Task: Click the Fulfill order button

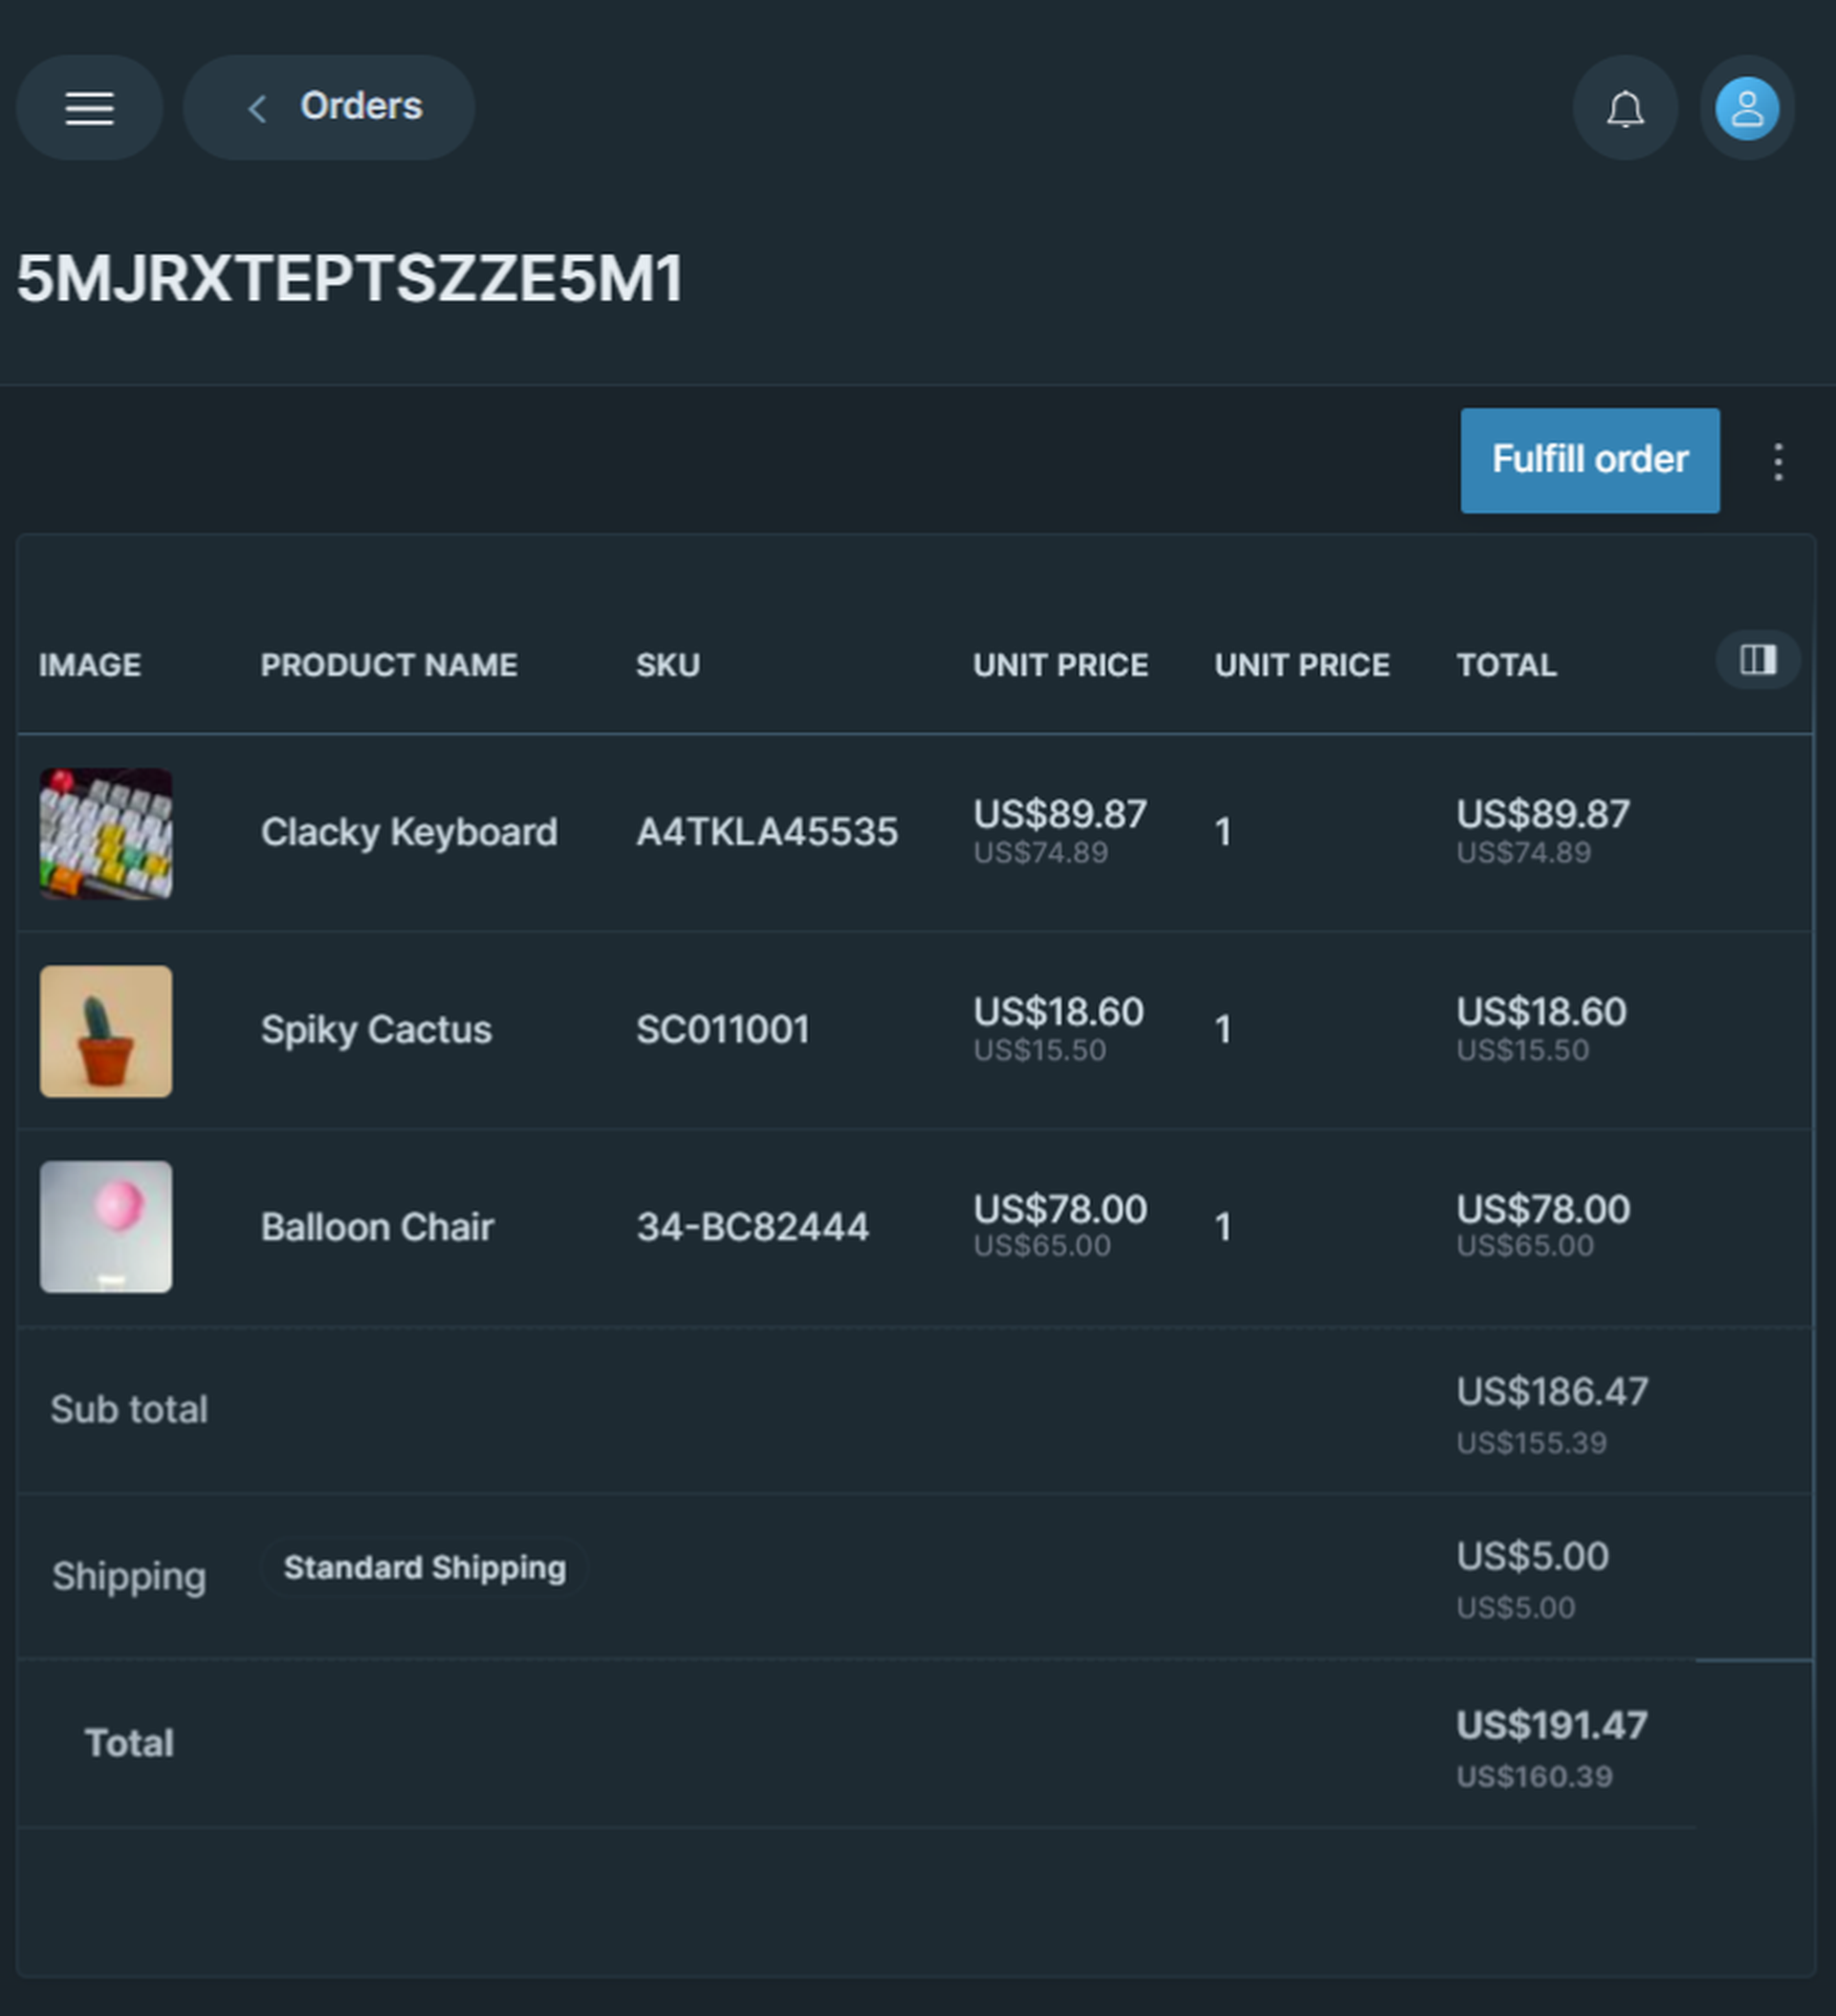Action: coord(1589,460)
